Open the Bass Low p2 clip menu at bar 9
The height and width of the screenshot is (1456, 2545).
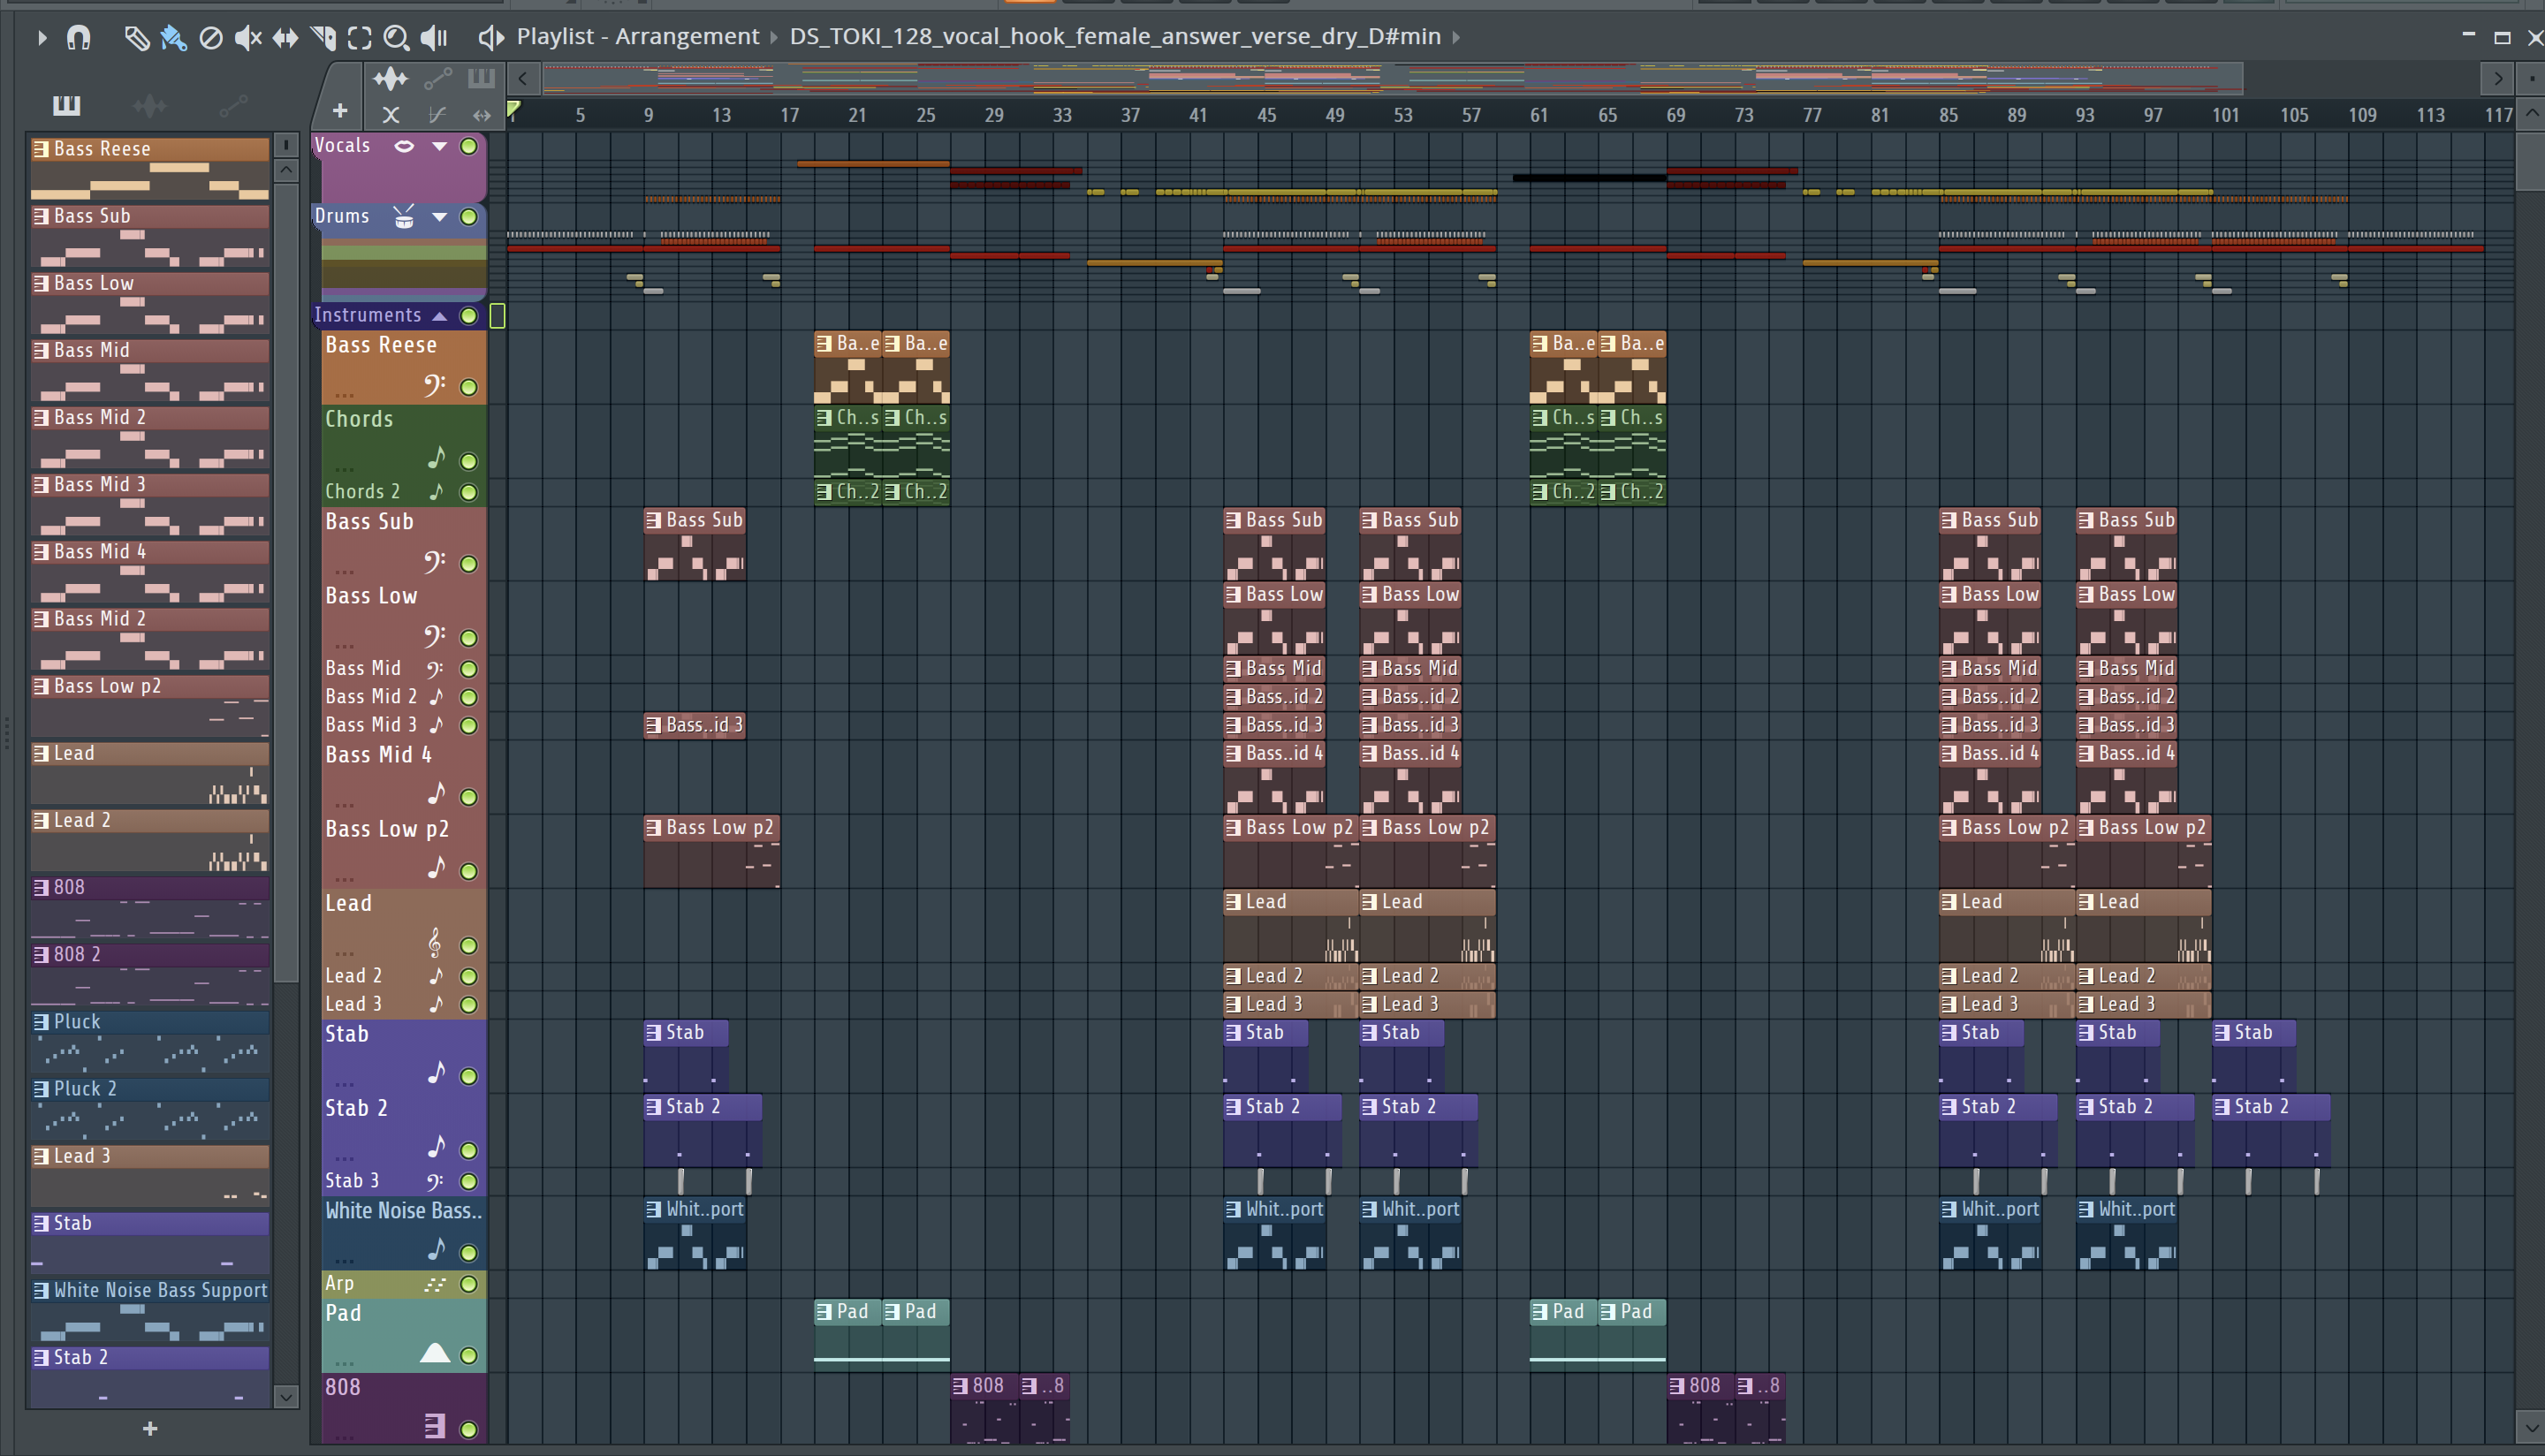653,828
